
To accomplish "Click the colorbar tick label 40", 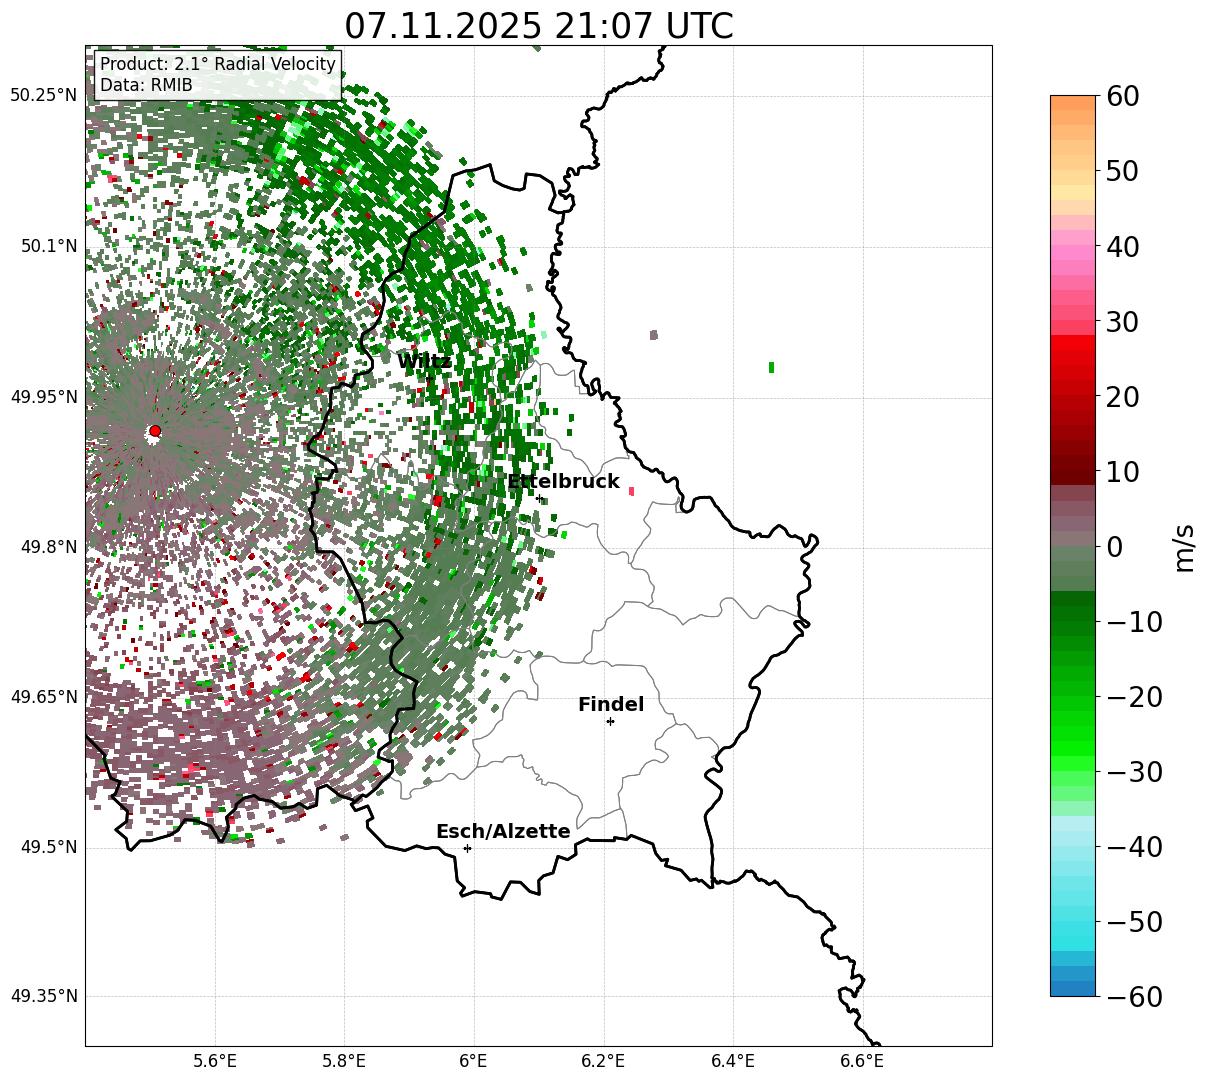I will click(1124, 246).
